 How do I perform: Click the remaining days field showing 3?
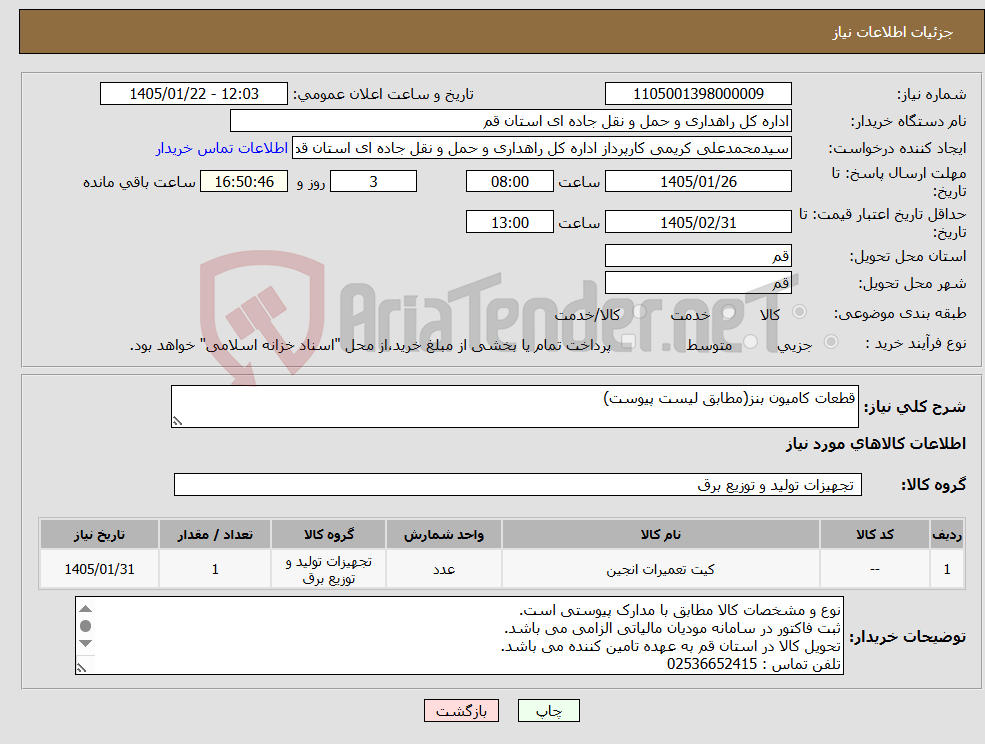(x=373, y=182)
